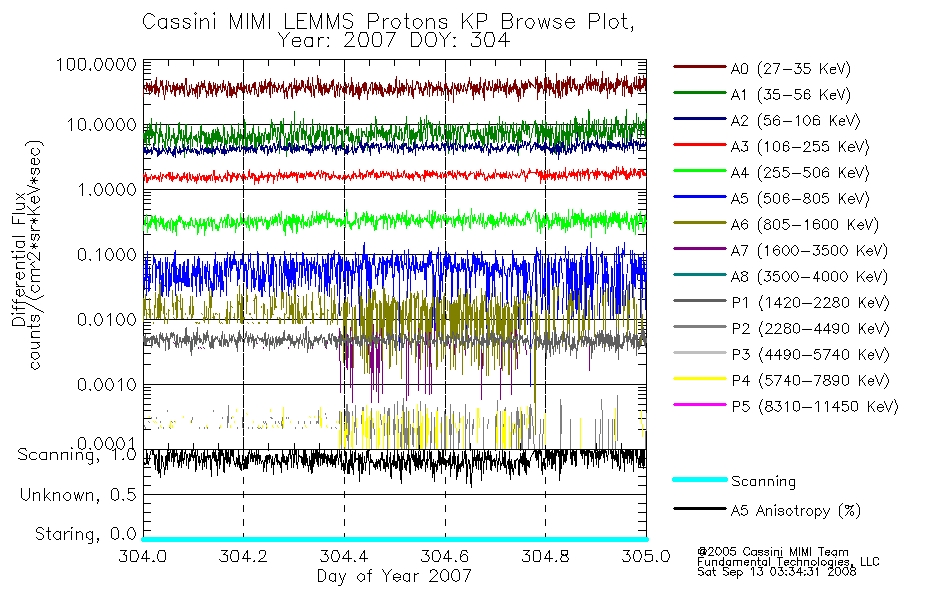Click the yellow P4 legend line
The image size is (950, 600).
pyautogui.click(x=699, y=379)
